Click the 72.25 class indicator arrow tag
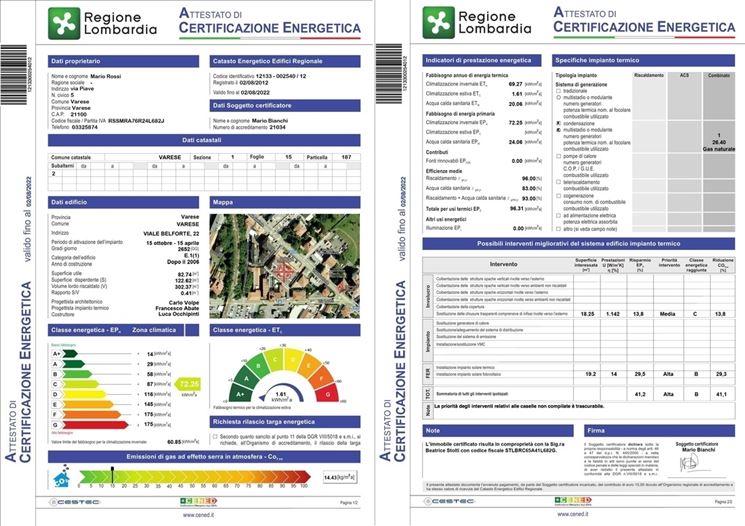This screenshot has width=745, height=526. coord(188,384)
